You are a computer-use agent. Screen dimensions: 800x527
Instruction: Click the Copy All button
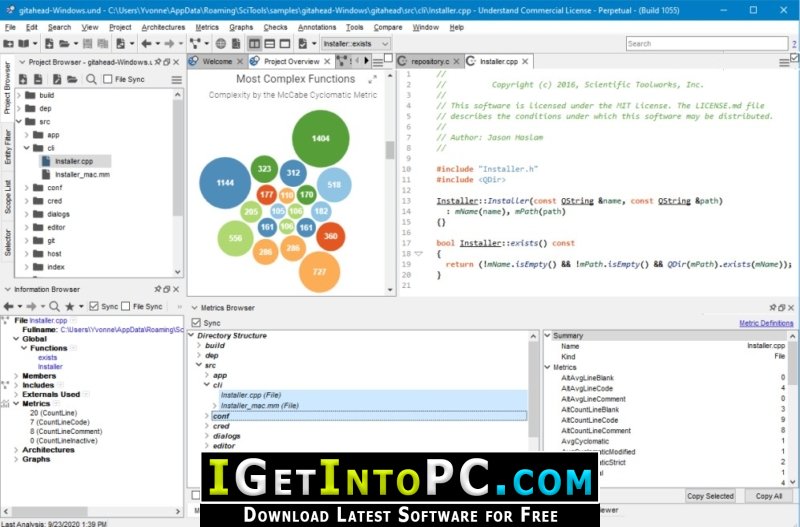point(768,496)
